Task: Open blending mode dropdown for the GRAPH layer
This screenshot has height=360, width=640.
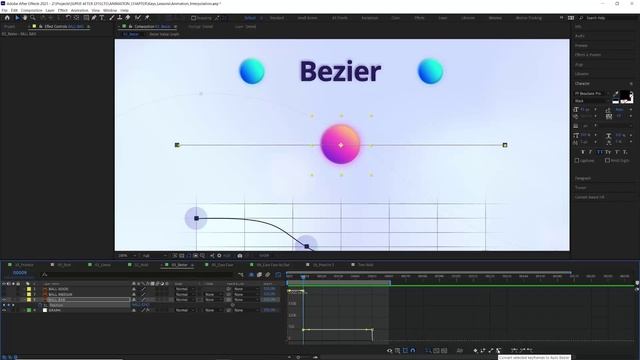Action: 184,310
